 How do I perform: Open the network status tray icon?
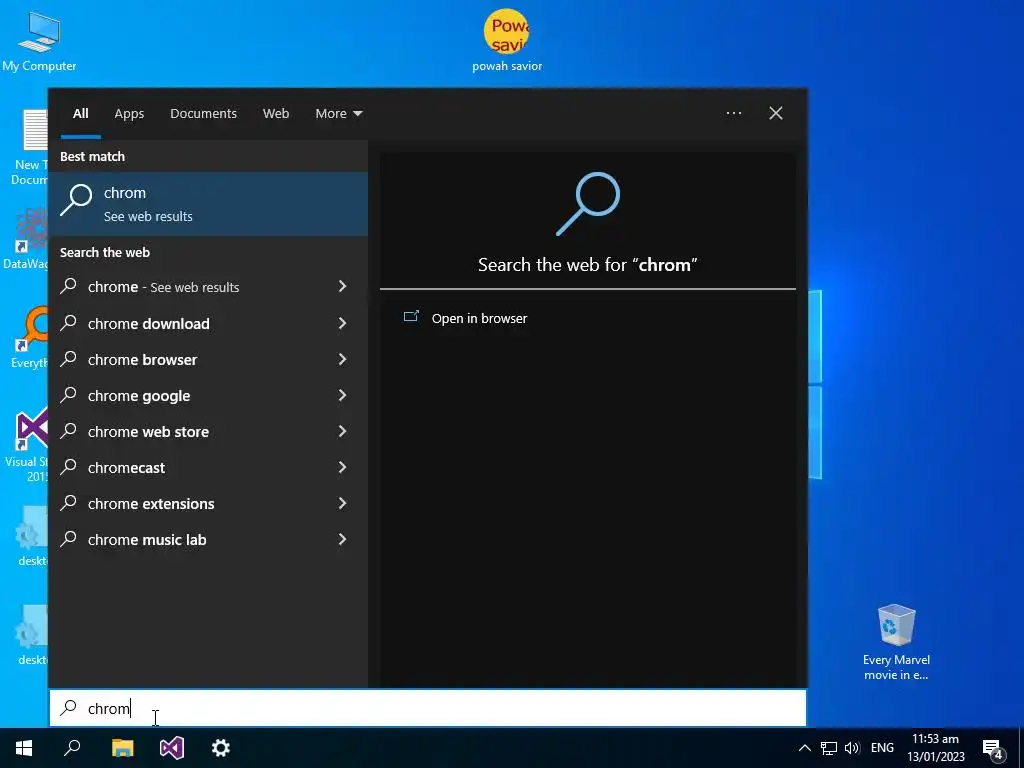[x=829, y=748]
